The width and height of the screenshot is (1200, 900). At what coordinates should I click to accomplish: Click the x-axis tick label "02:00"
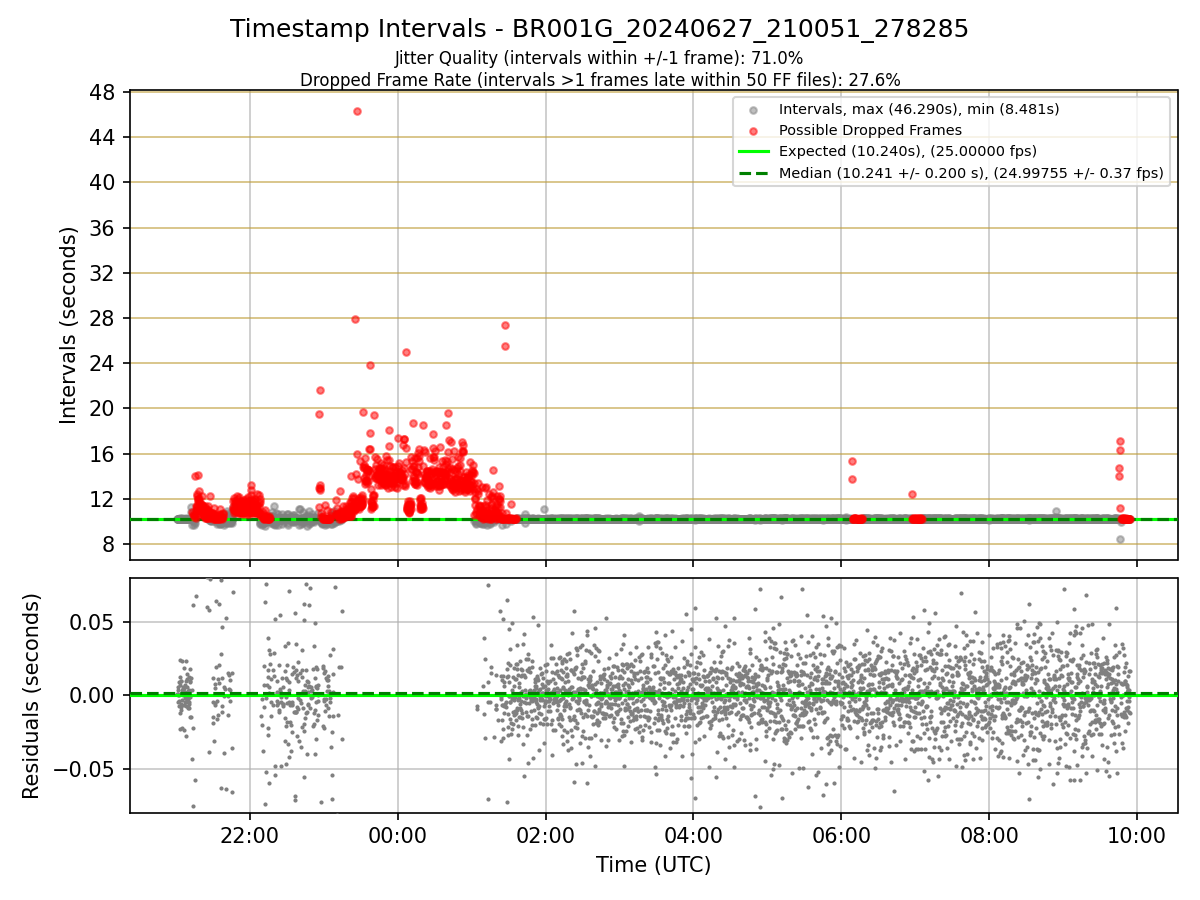coord(546,836)
